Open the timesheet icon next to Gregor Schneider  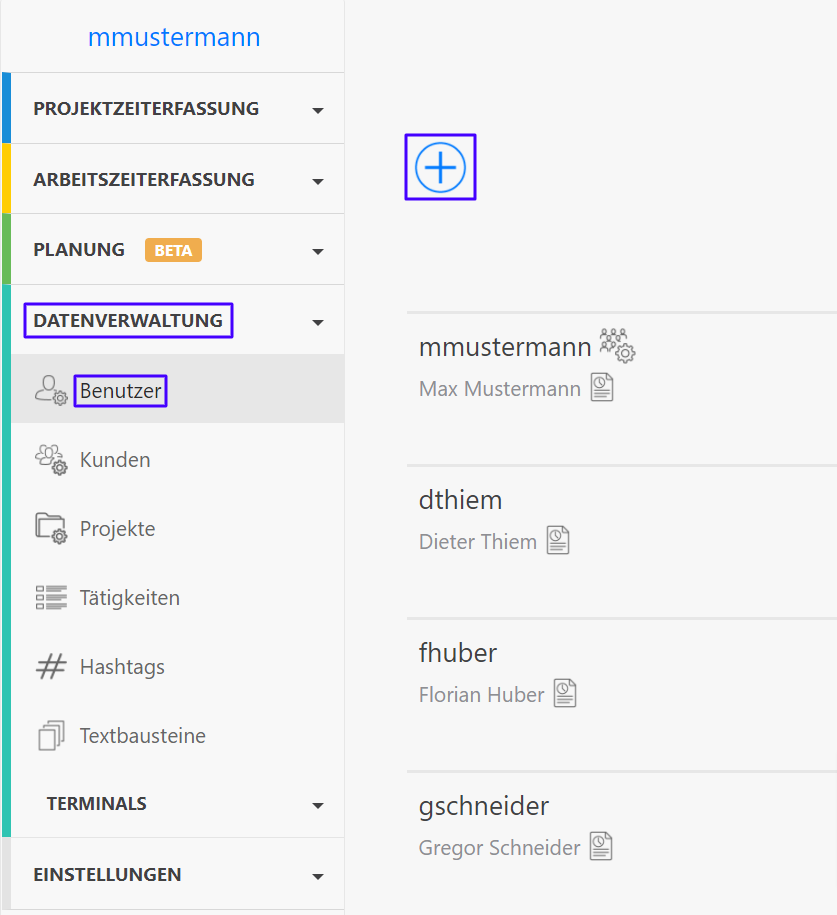click(601, 846)
